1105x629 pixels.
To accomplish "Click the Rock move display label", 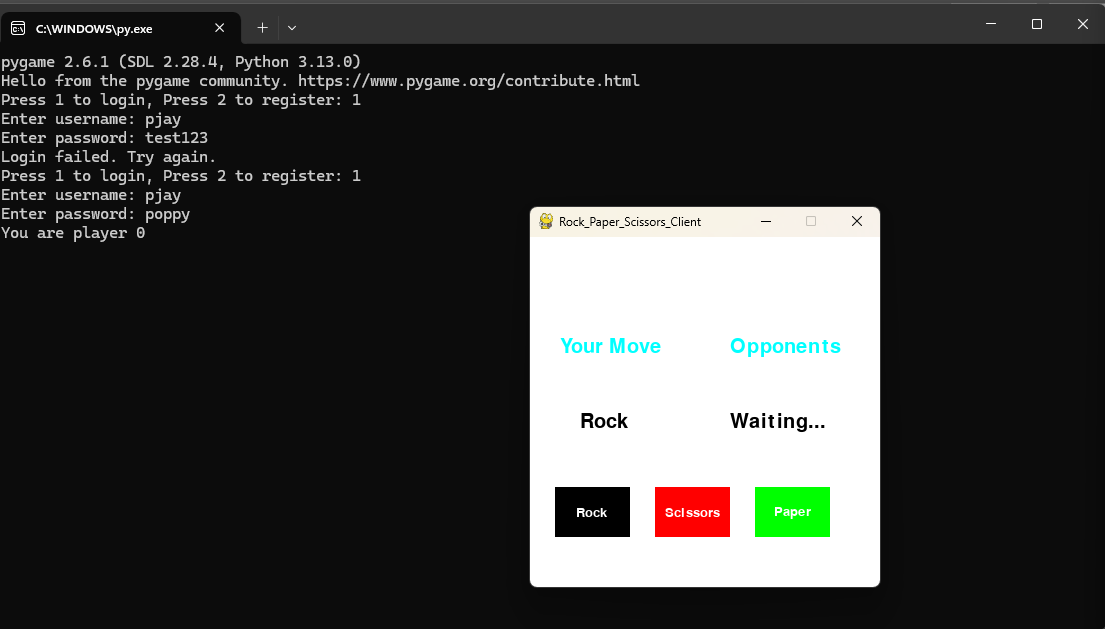I will tap(603, 421).
